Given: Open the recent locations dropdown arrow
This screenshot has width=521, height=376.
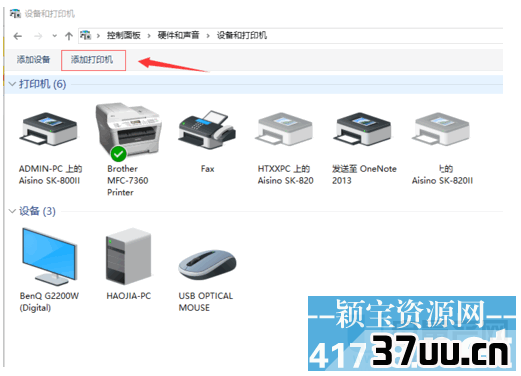Looking at the screenshot, I should (54, 36).
